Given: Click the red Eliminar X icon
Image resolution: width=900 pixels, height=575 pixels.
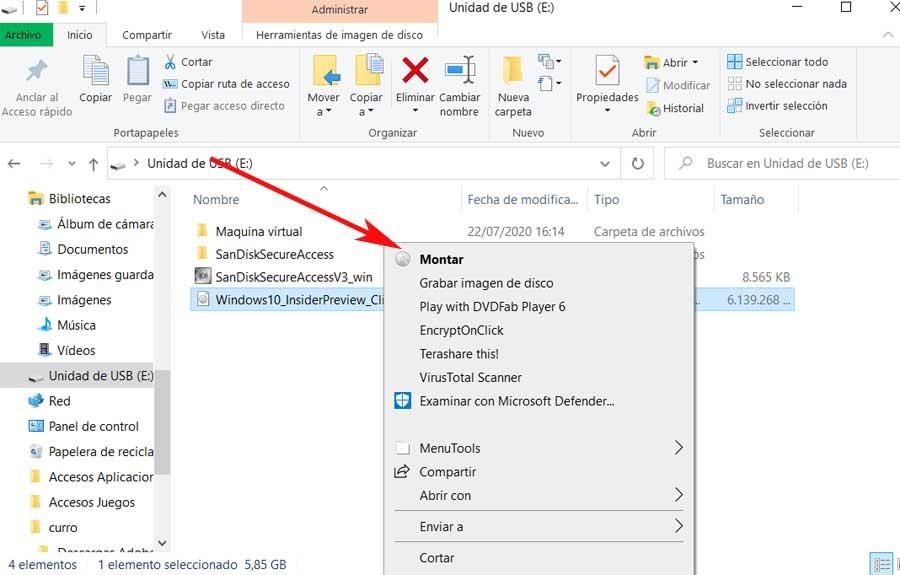Looking at the screenshot, I should click(x=415, y=71).
